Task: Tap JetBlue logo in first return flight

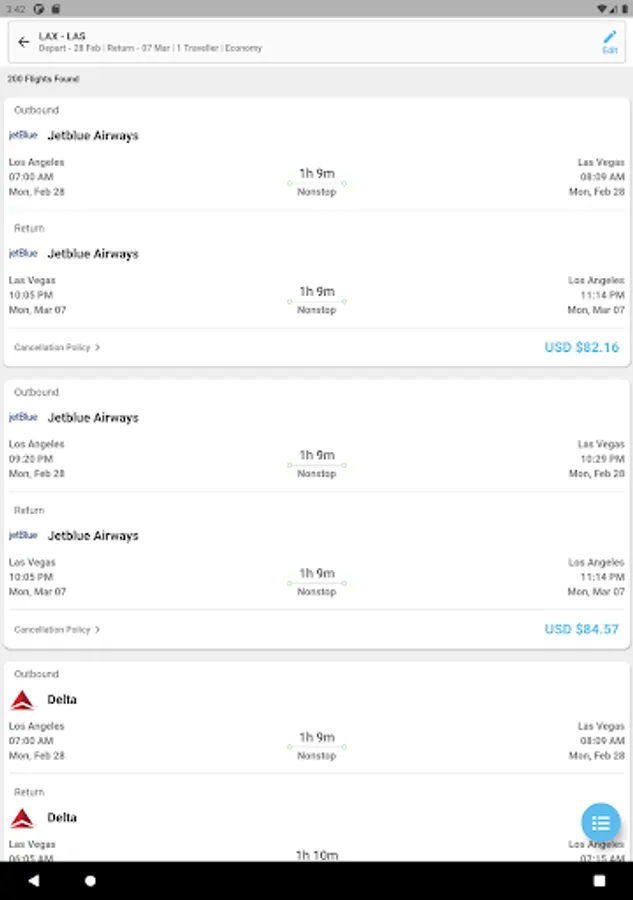Action: [x=23, y=253]
